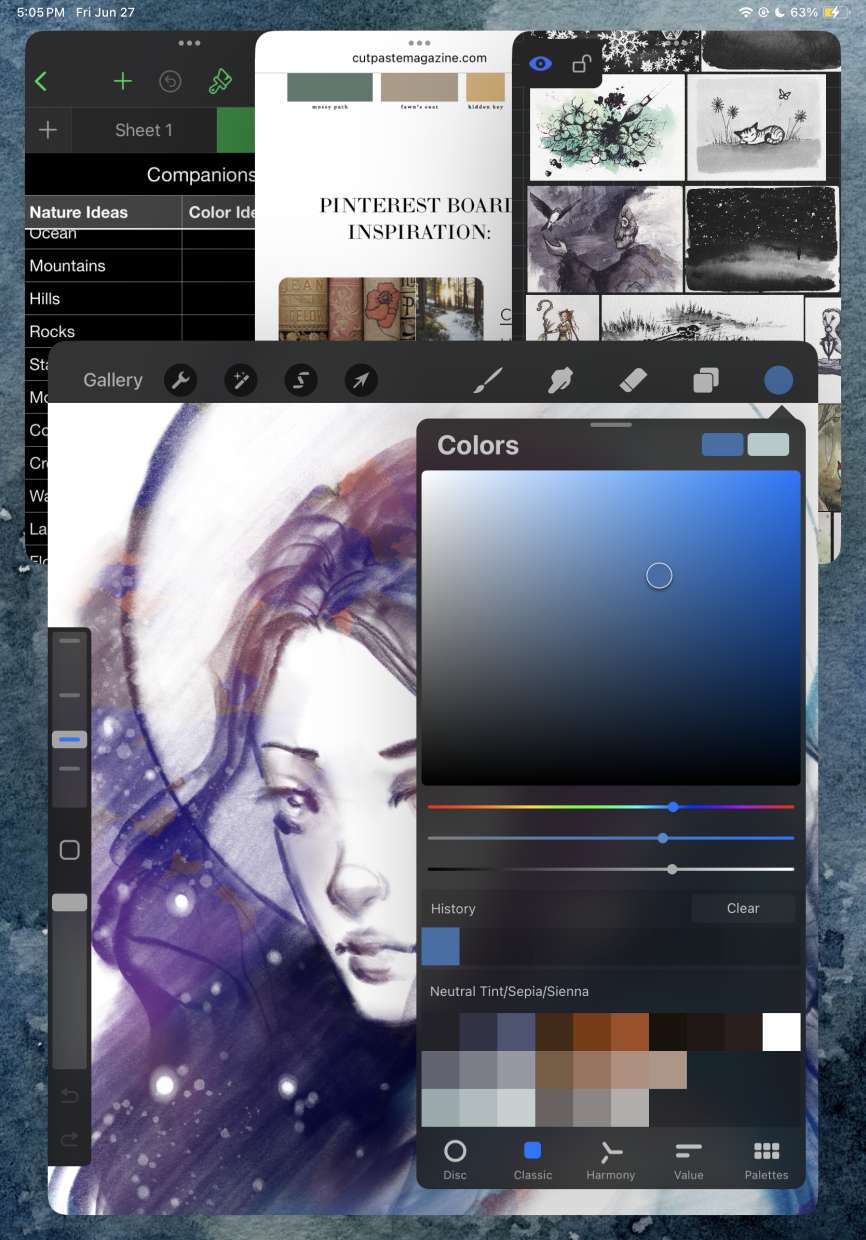
Task: Switch to the Palettes tab
Action: [766, 1160]
